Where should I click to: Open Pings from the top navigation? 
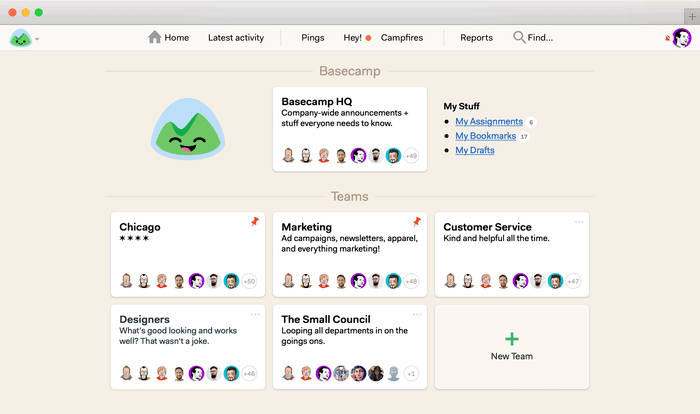tap(313, 38)
